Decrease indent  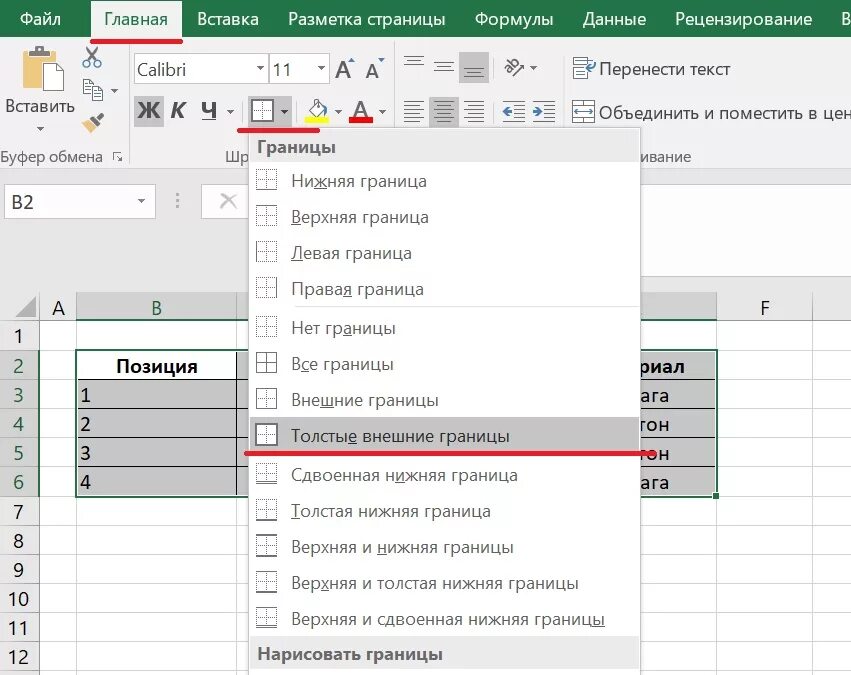(x=513, y=112)
